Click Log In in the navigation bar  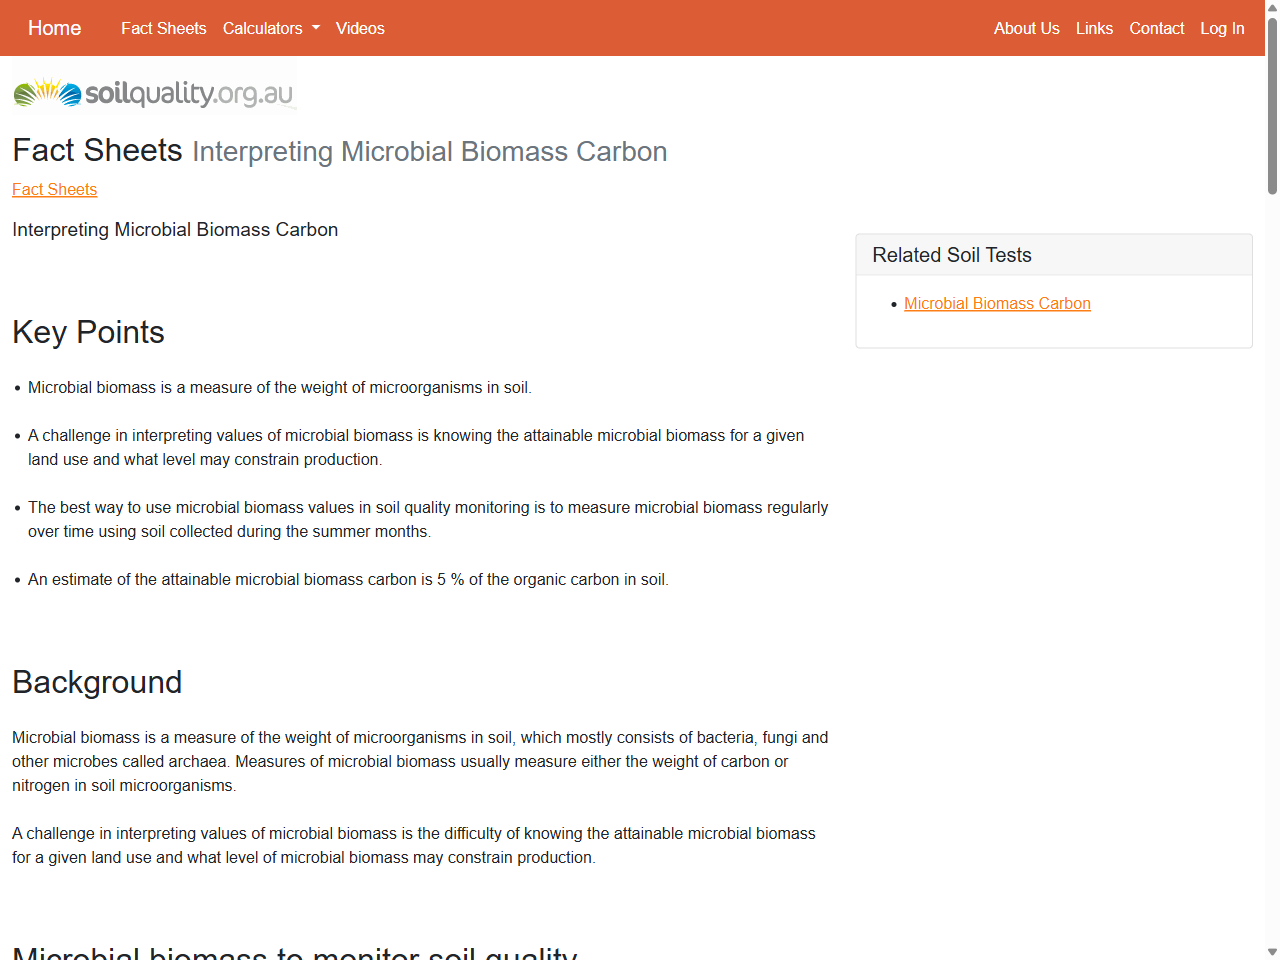pyautogui.click(x=1222, y=28)
